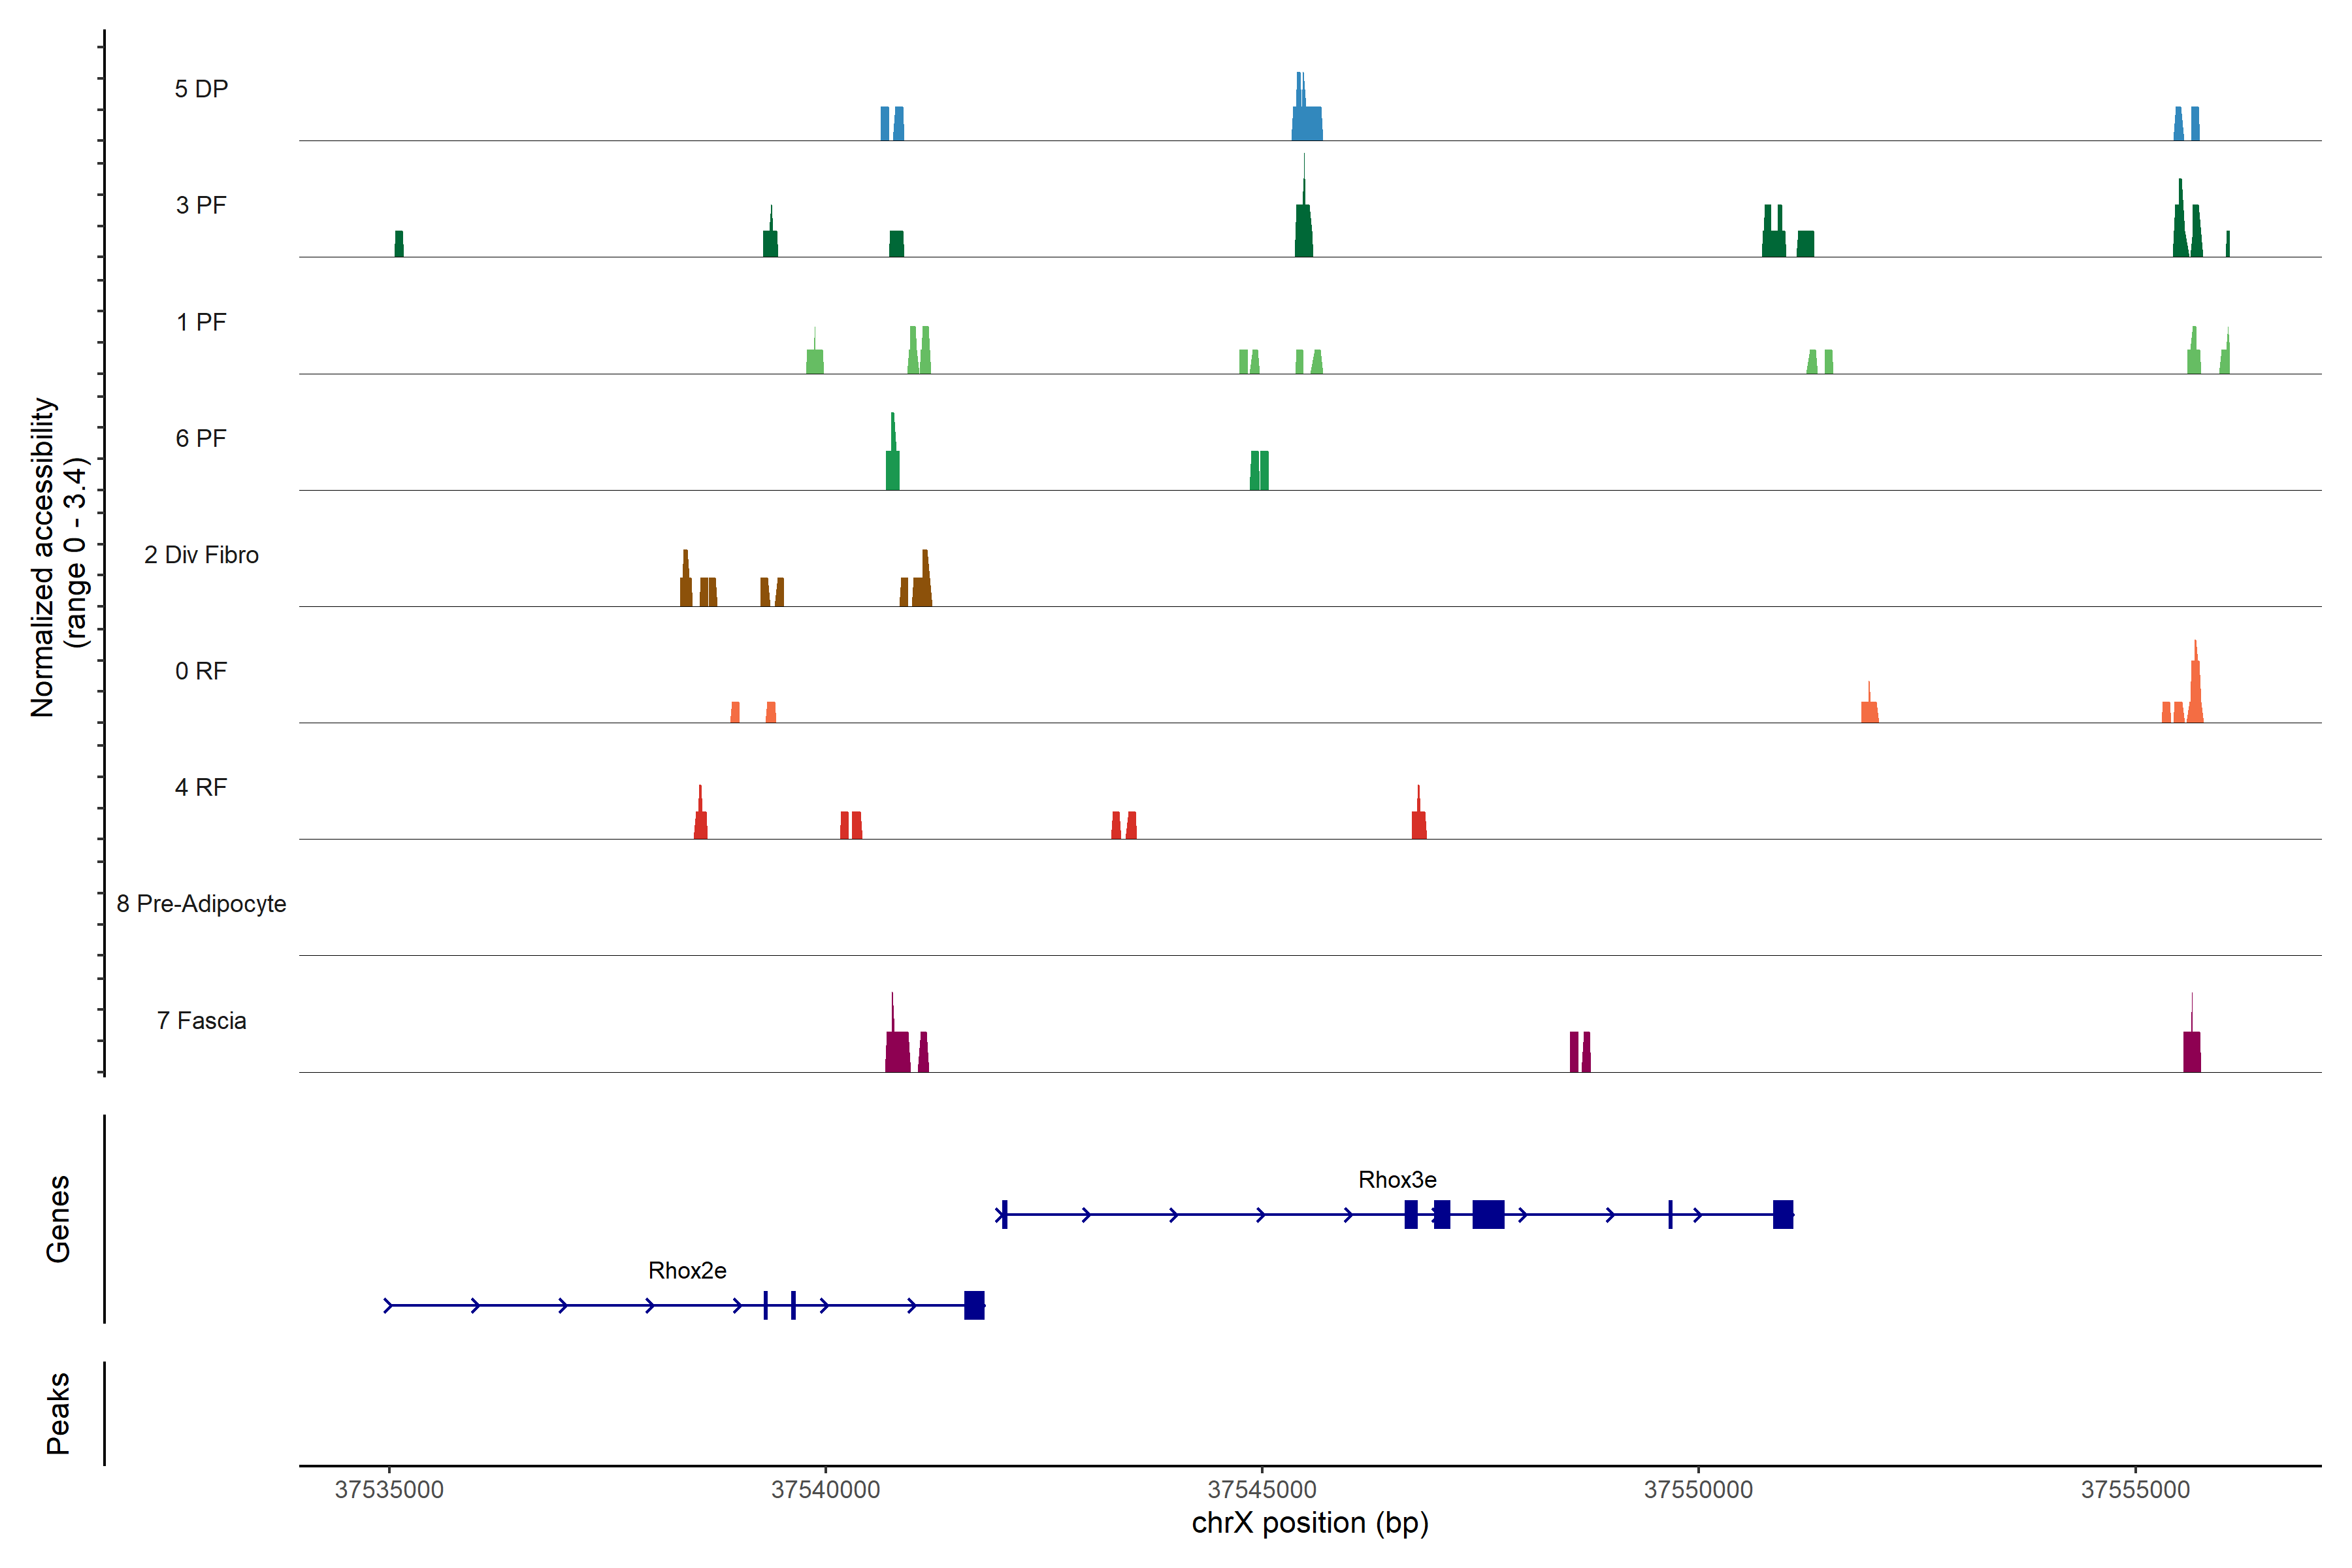Click the 37545000 axis tick label
The height and width of the screenshot is (1568, 2352).
click(x=1262, y=1489)
